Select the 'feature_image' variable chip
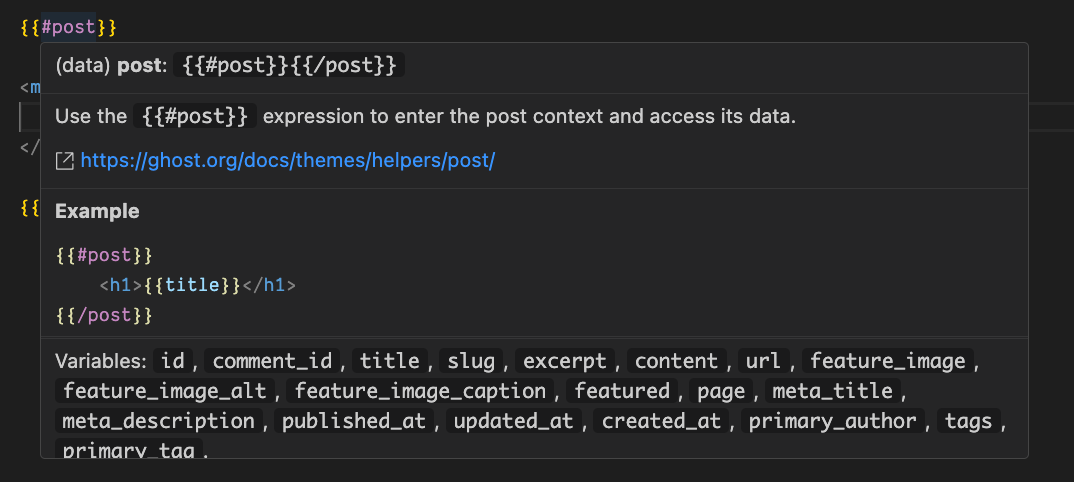This screenshot has height=482, width=1074. 888,361
